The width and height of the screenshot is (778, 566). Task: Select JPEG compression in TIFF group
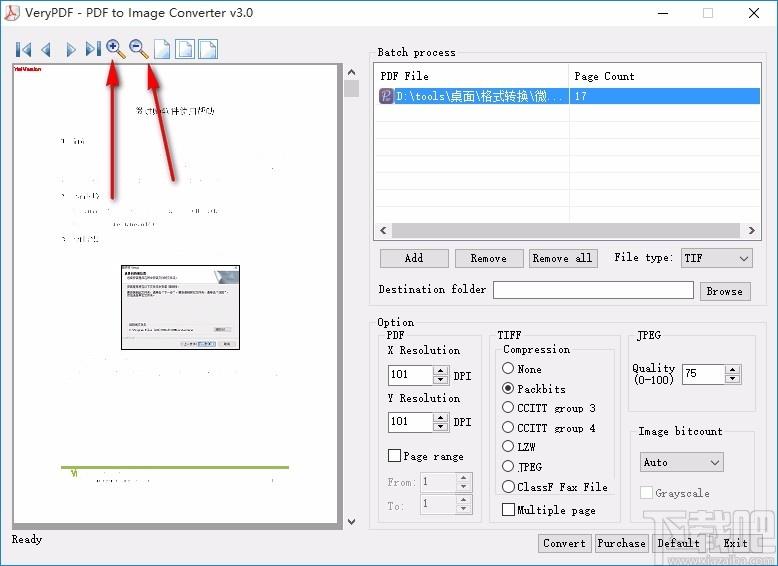point(508,466)
